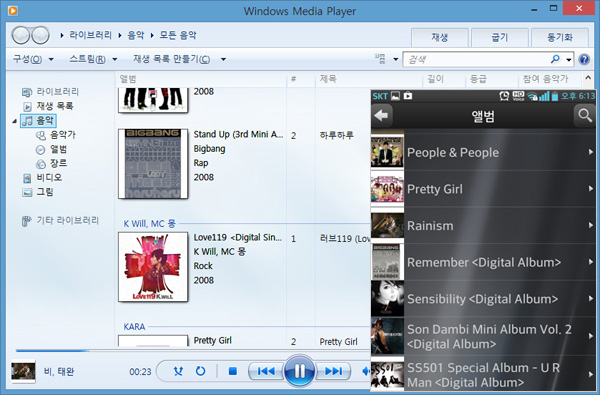Pause the current song
600x395 pixels.
[x=299, y=371]
